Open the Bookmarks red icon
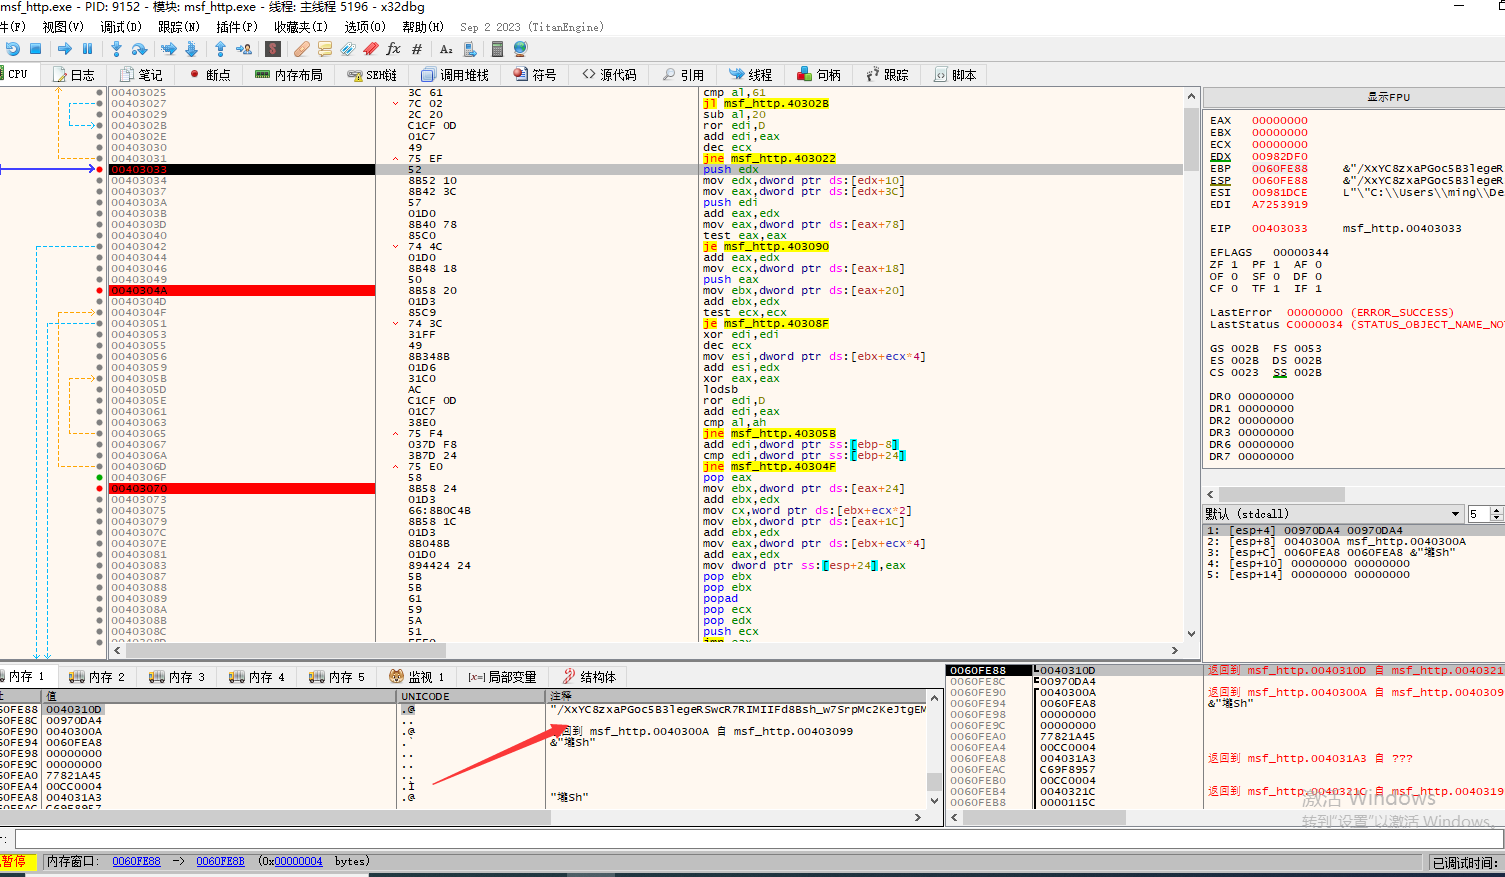The image size is (1505, 877). [x=370, y=48]
